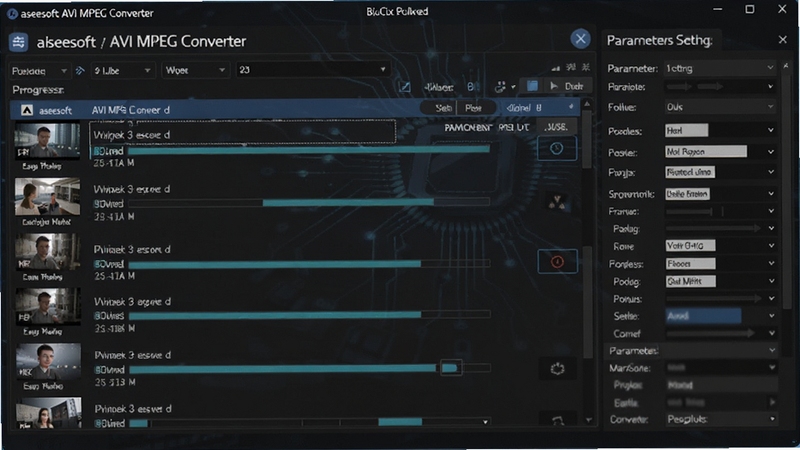Screen dimensions: 800x450
Task: Click the gear icon on fifth row
Action: [557, 368]
